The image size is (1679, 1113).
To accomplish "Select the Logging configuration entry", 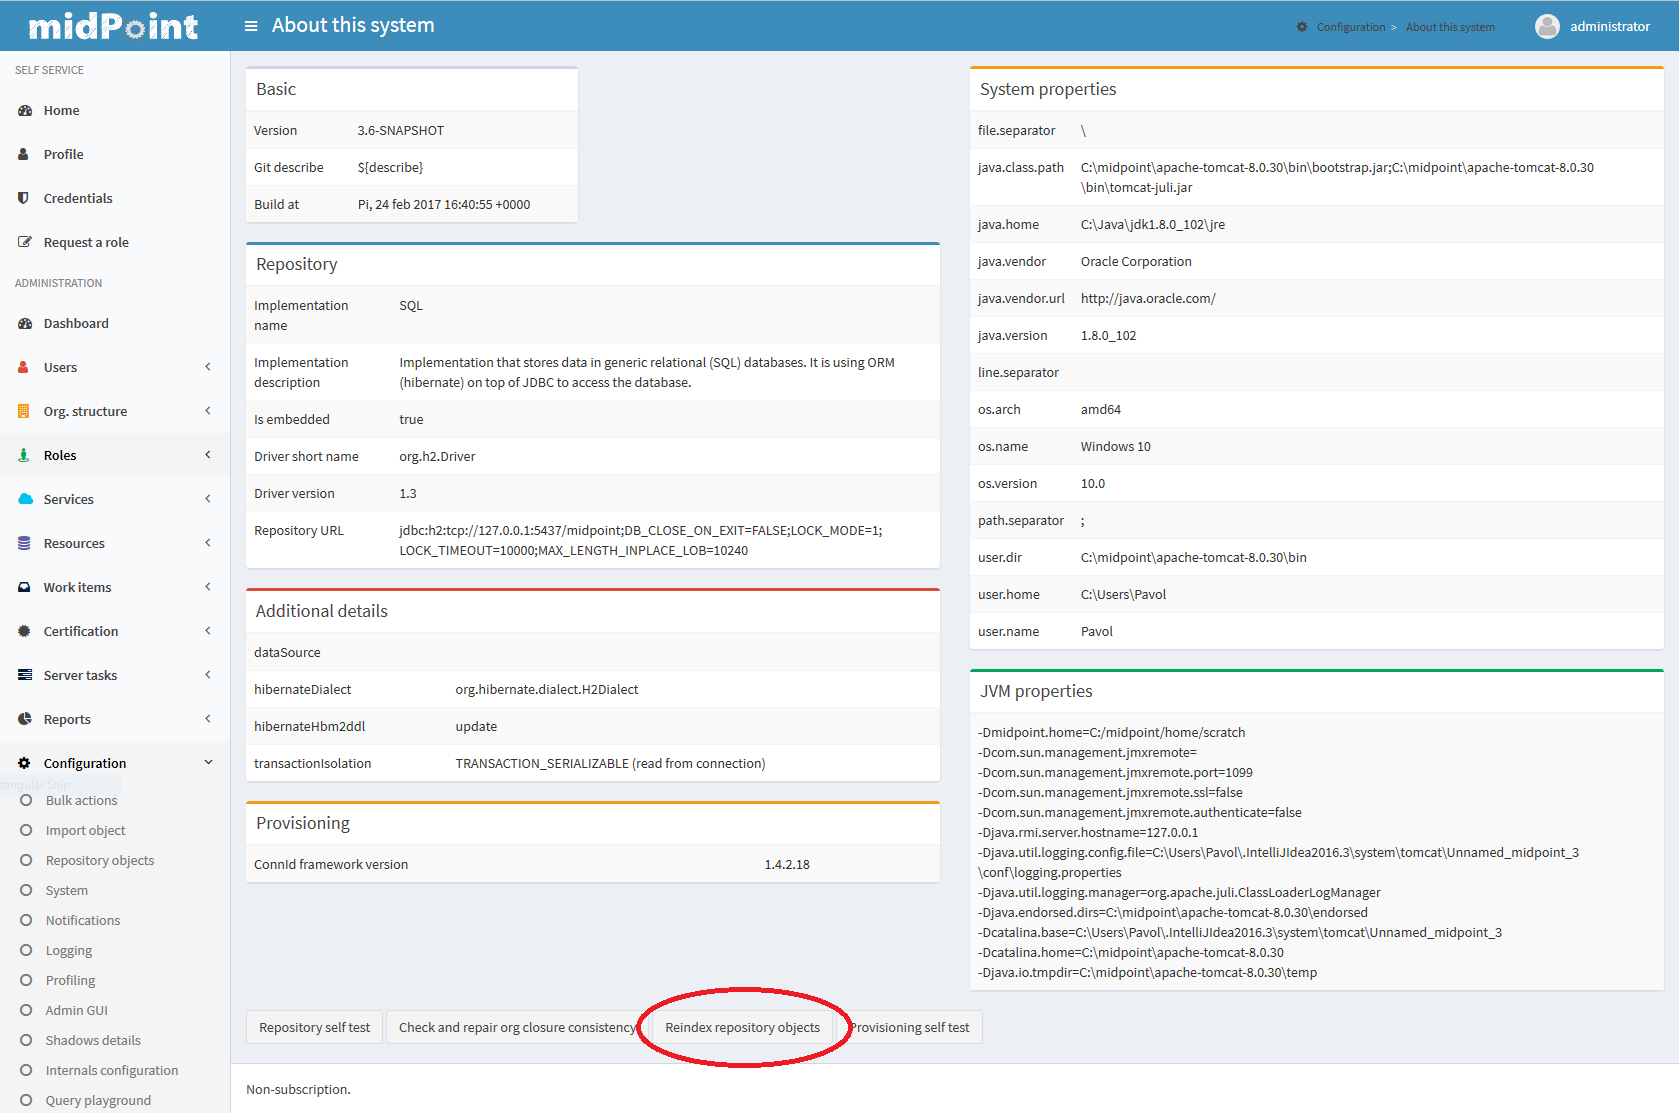I will point(68,951).
